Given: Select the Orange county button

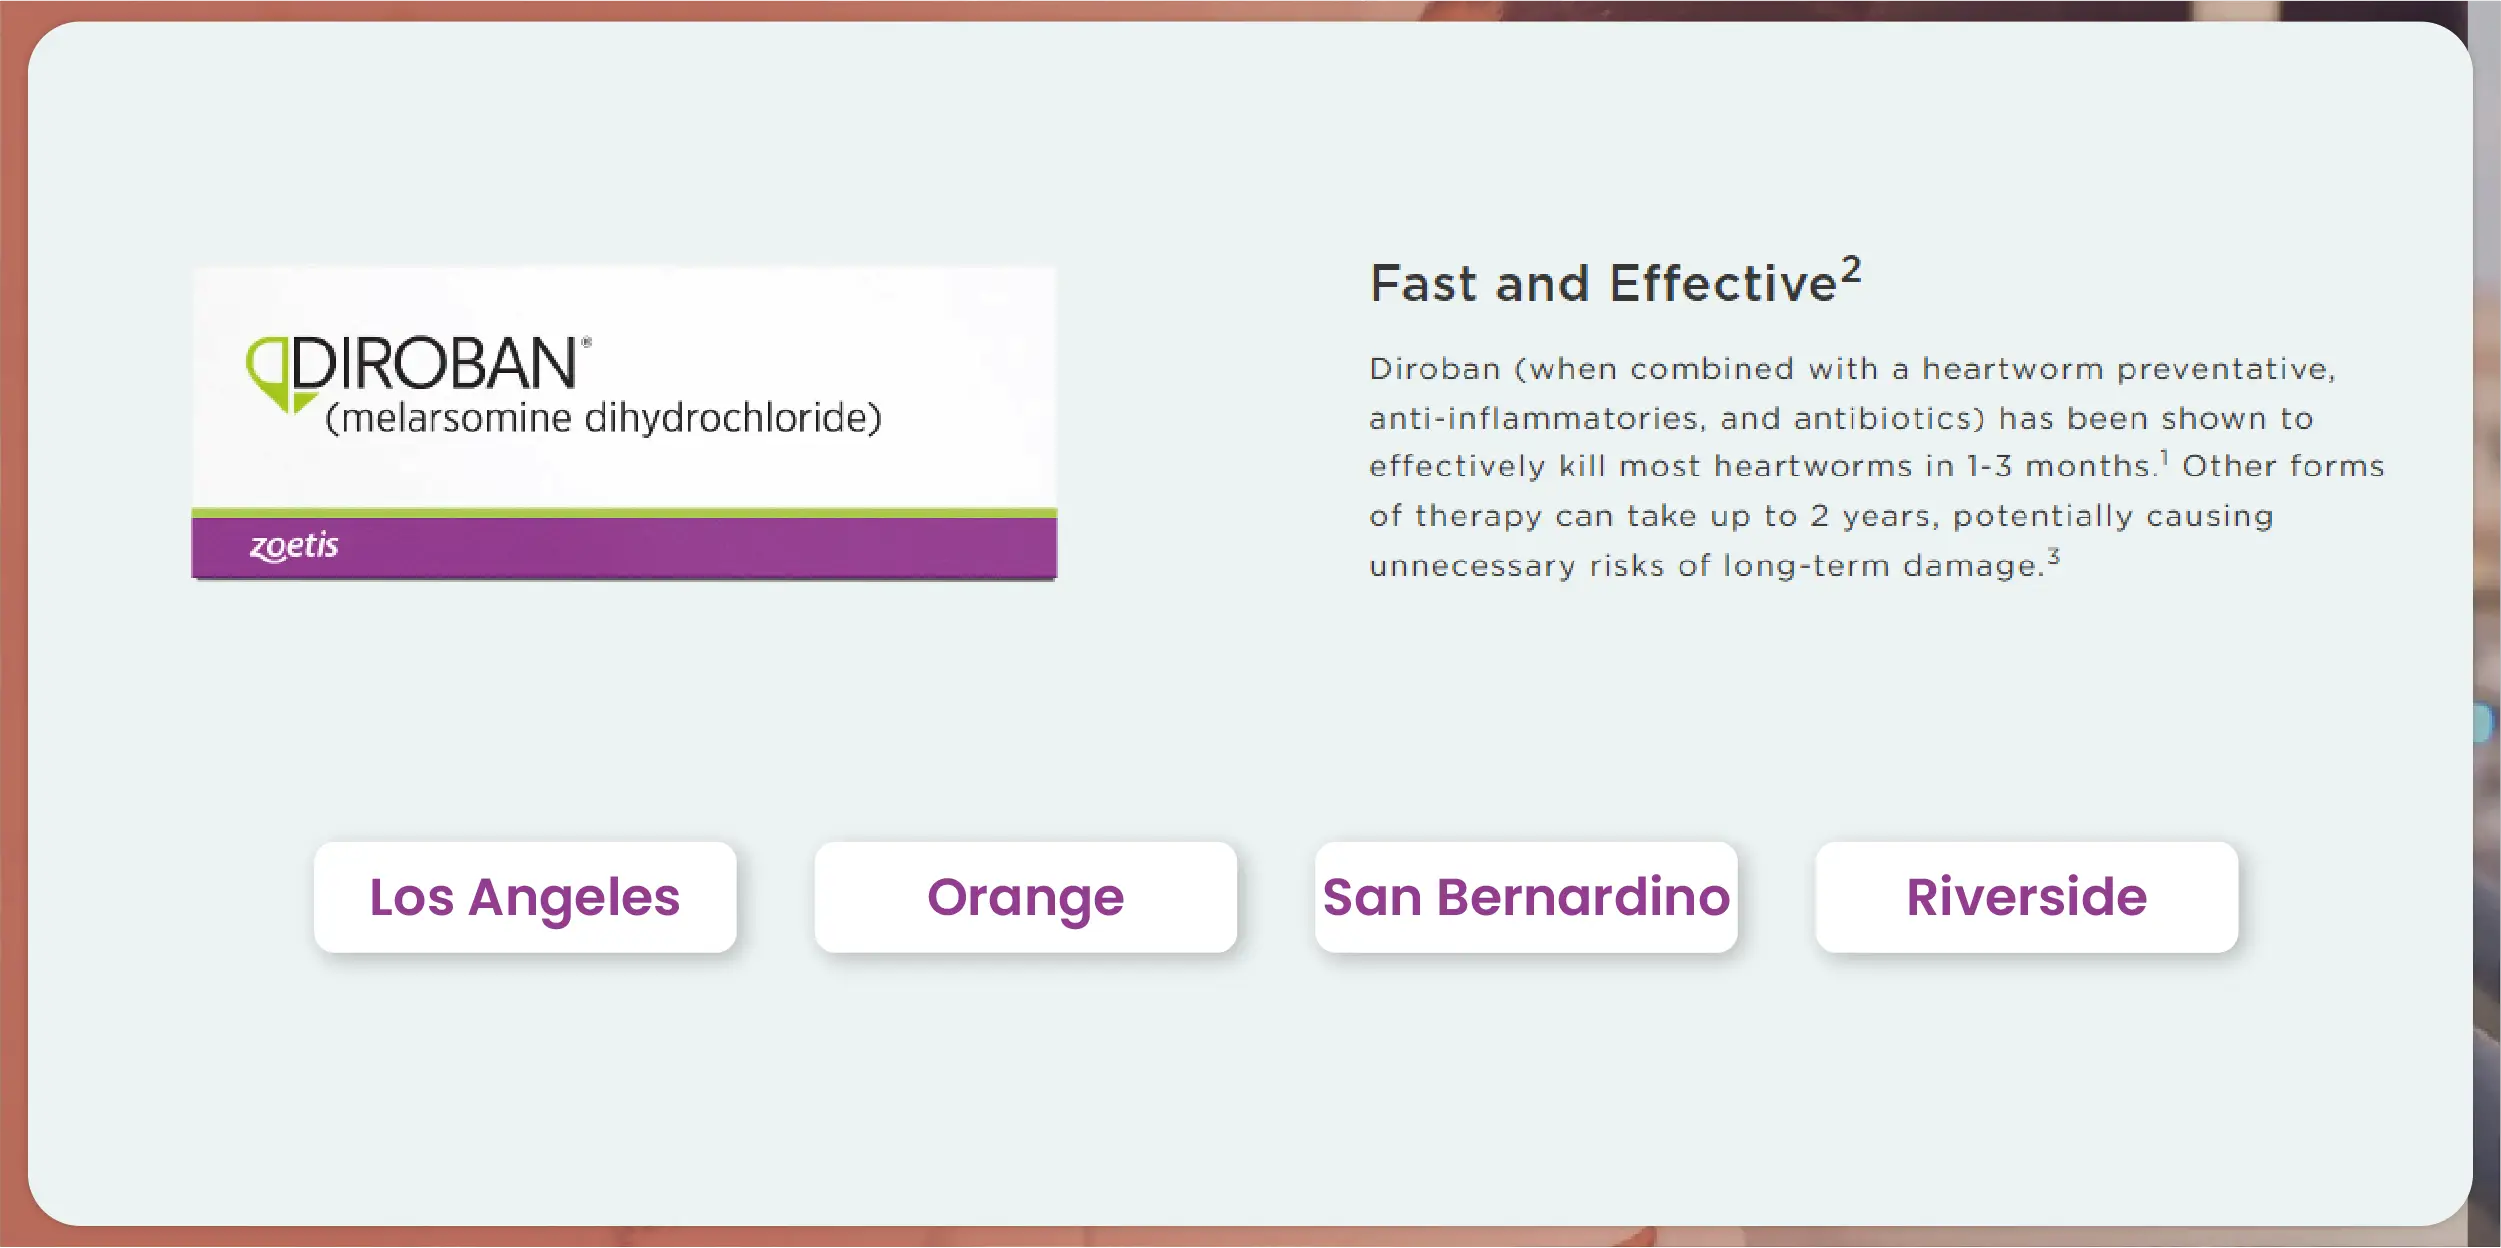Looking at the screenshot, I should (1025, 897).
